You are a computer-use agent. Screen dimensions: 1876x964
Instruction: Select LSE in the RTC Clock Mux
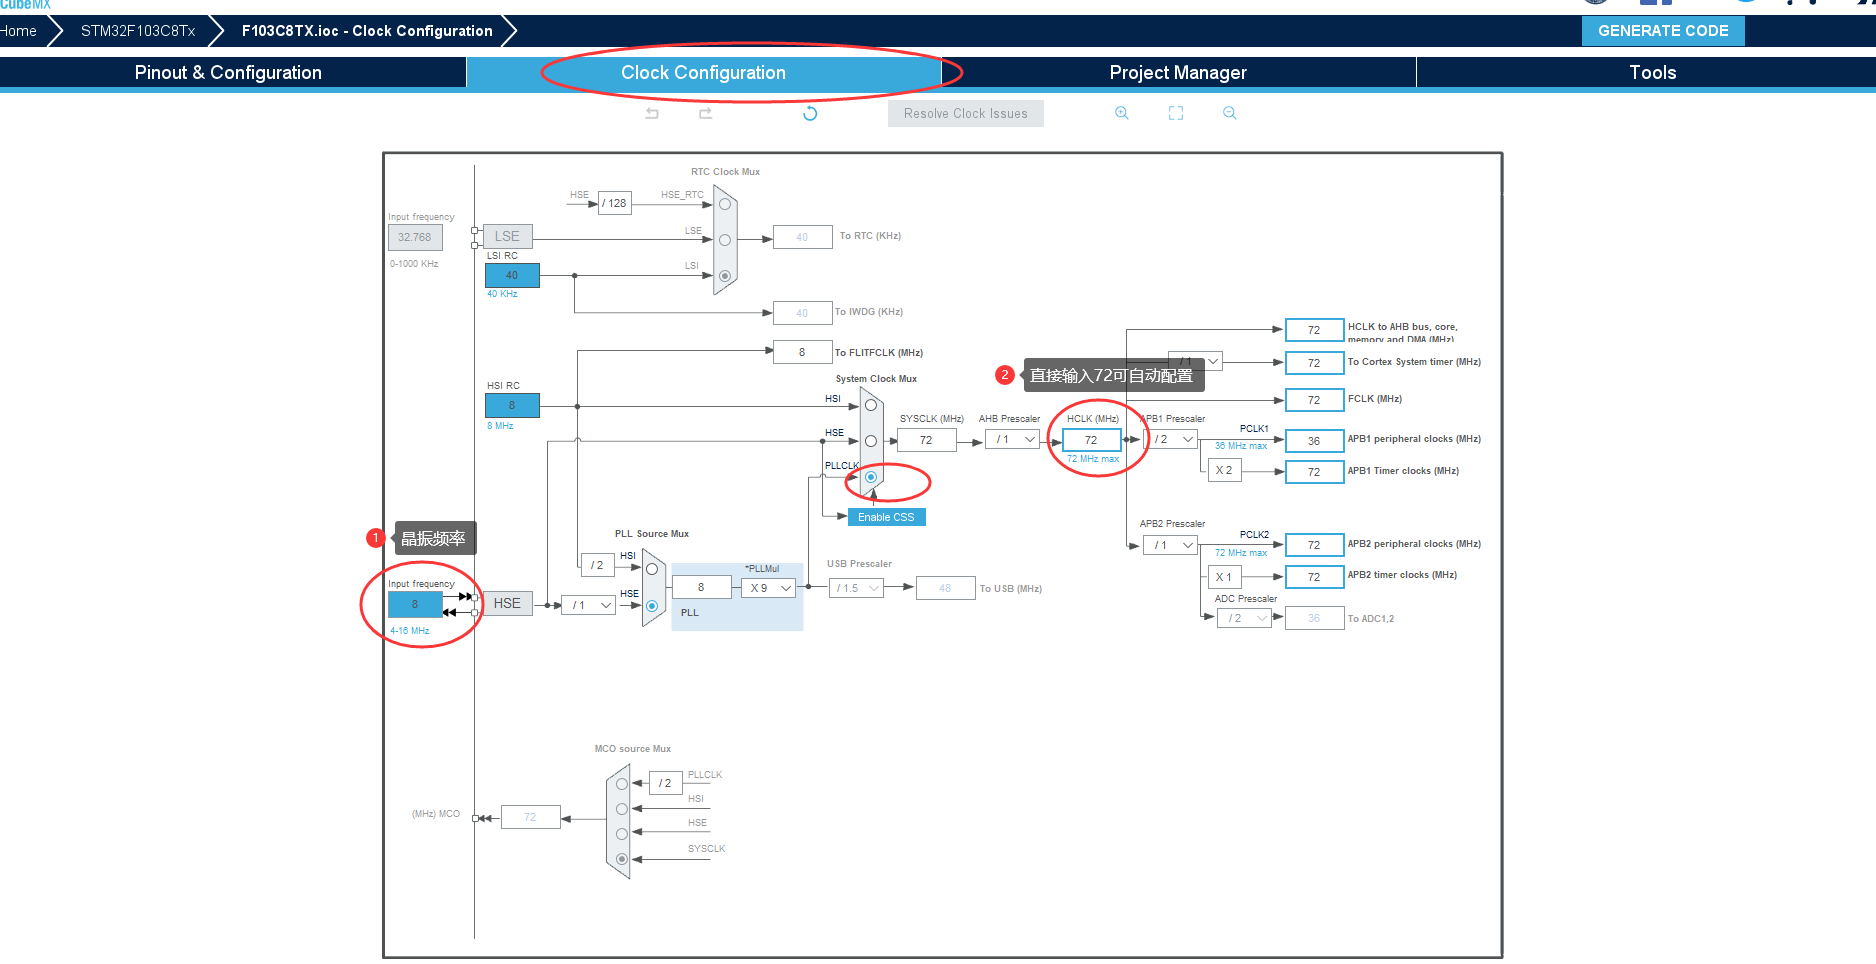coord(725,240)
